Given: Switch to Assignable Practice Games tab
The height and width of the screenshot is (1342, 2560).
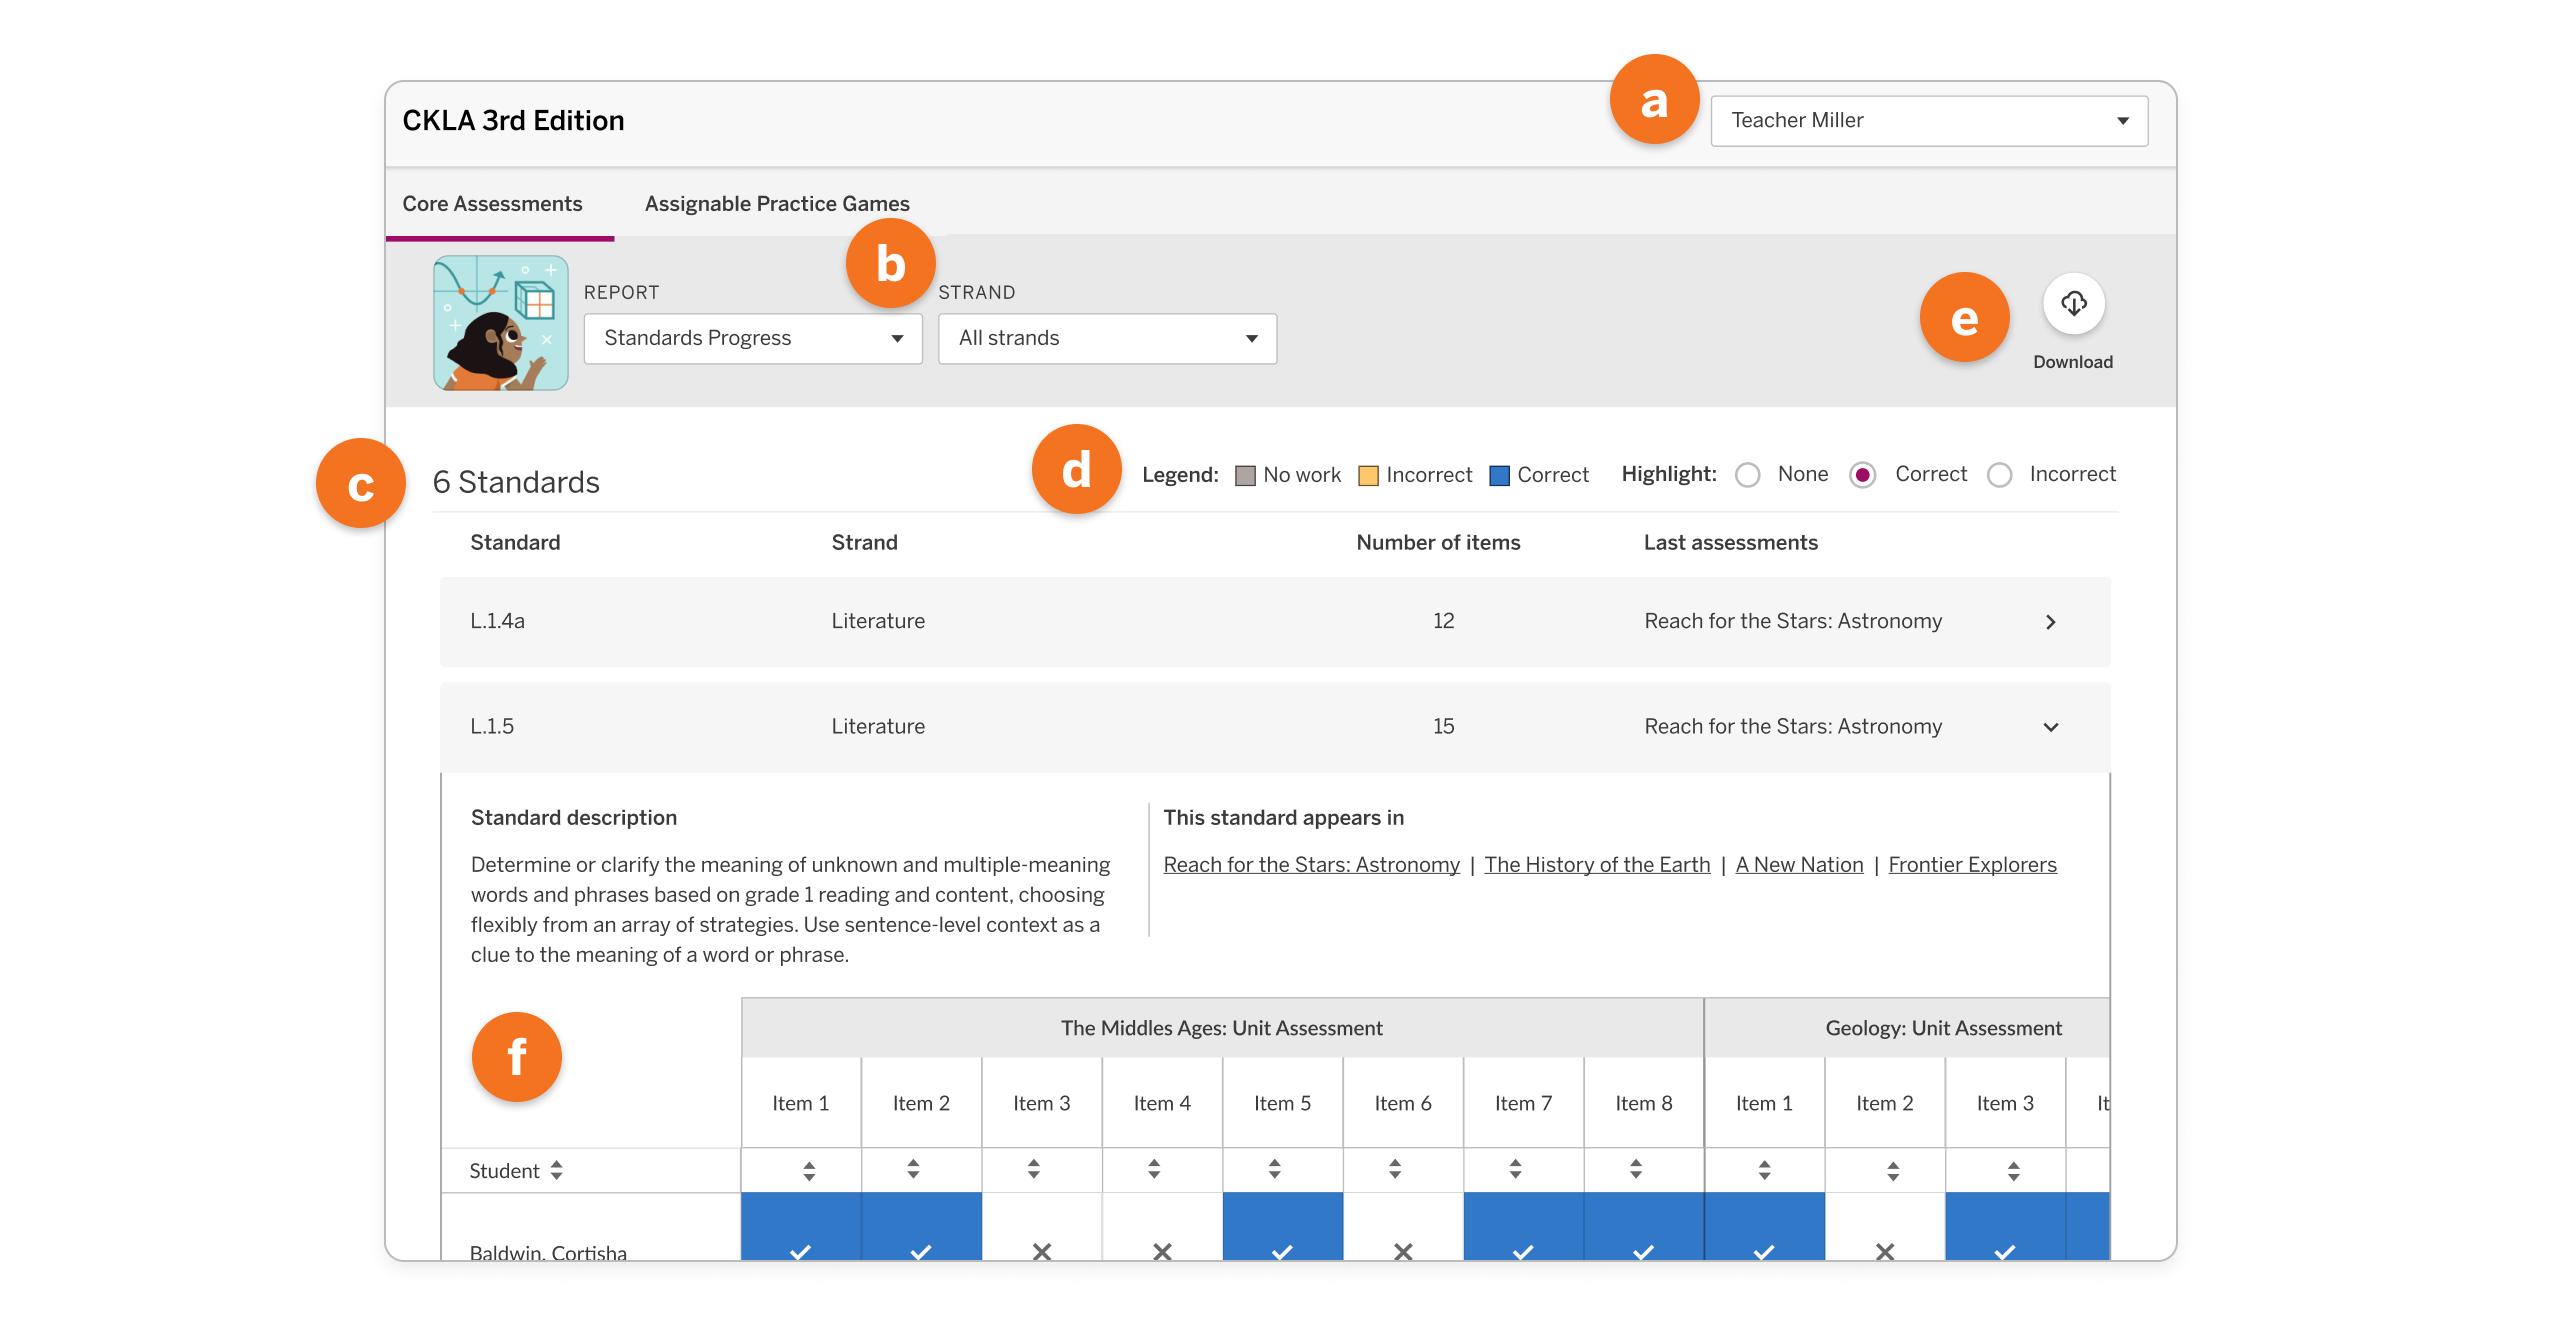Looking at the screenshot, I should coord(777,204).
